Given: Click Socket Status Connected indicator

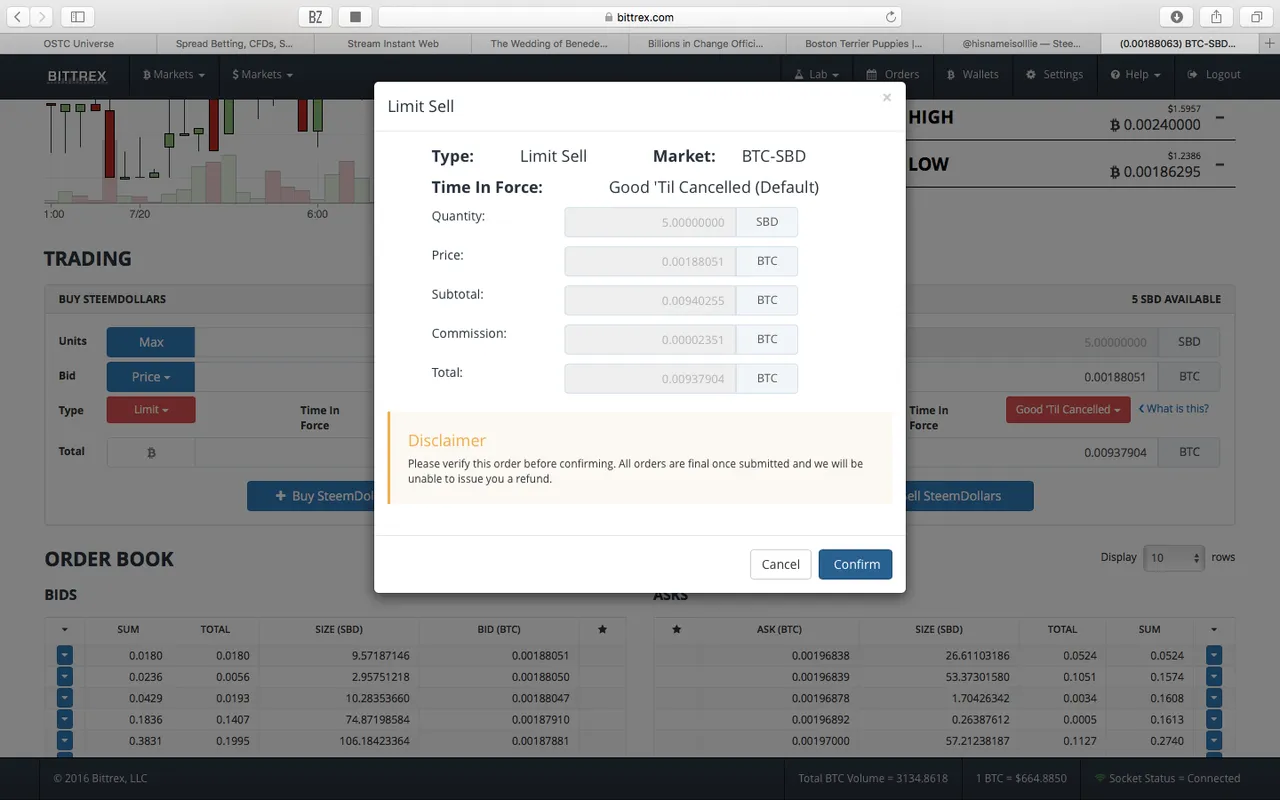Looking at the screenshot, I should pos(1167,778).
